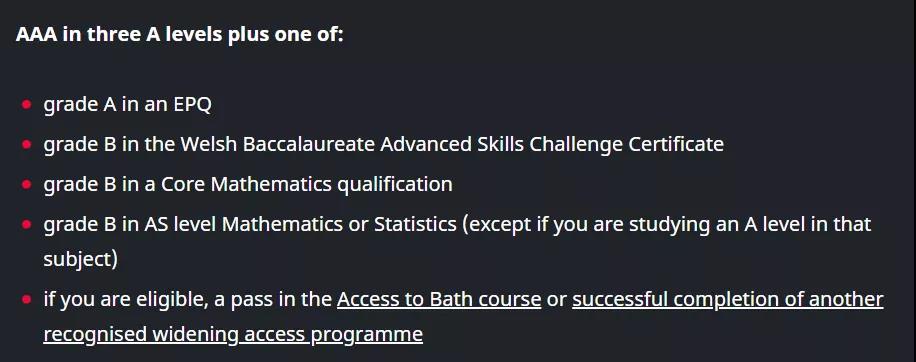Click the red bullet beside if you are eligible
The height and width of the screenshot is (362, 916).
coord(26,300)
